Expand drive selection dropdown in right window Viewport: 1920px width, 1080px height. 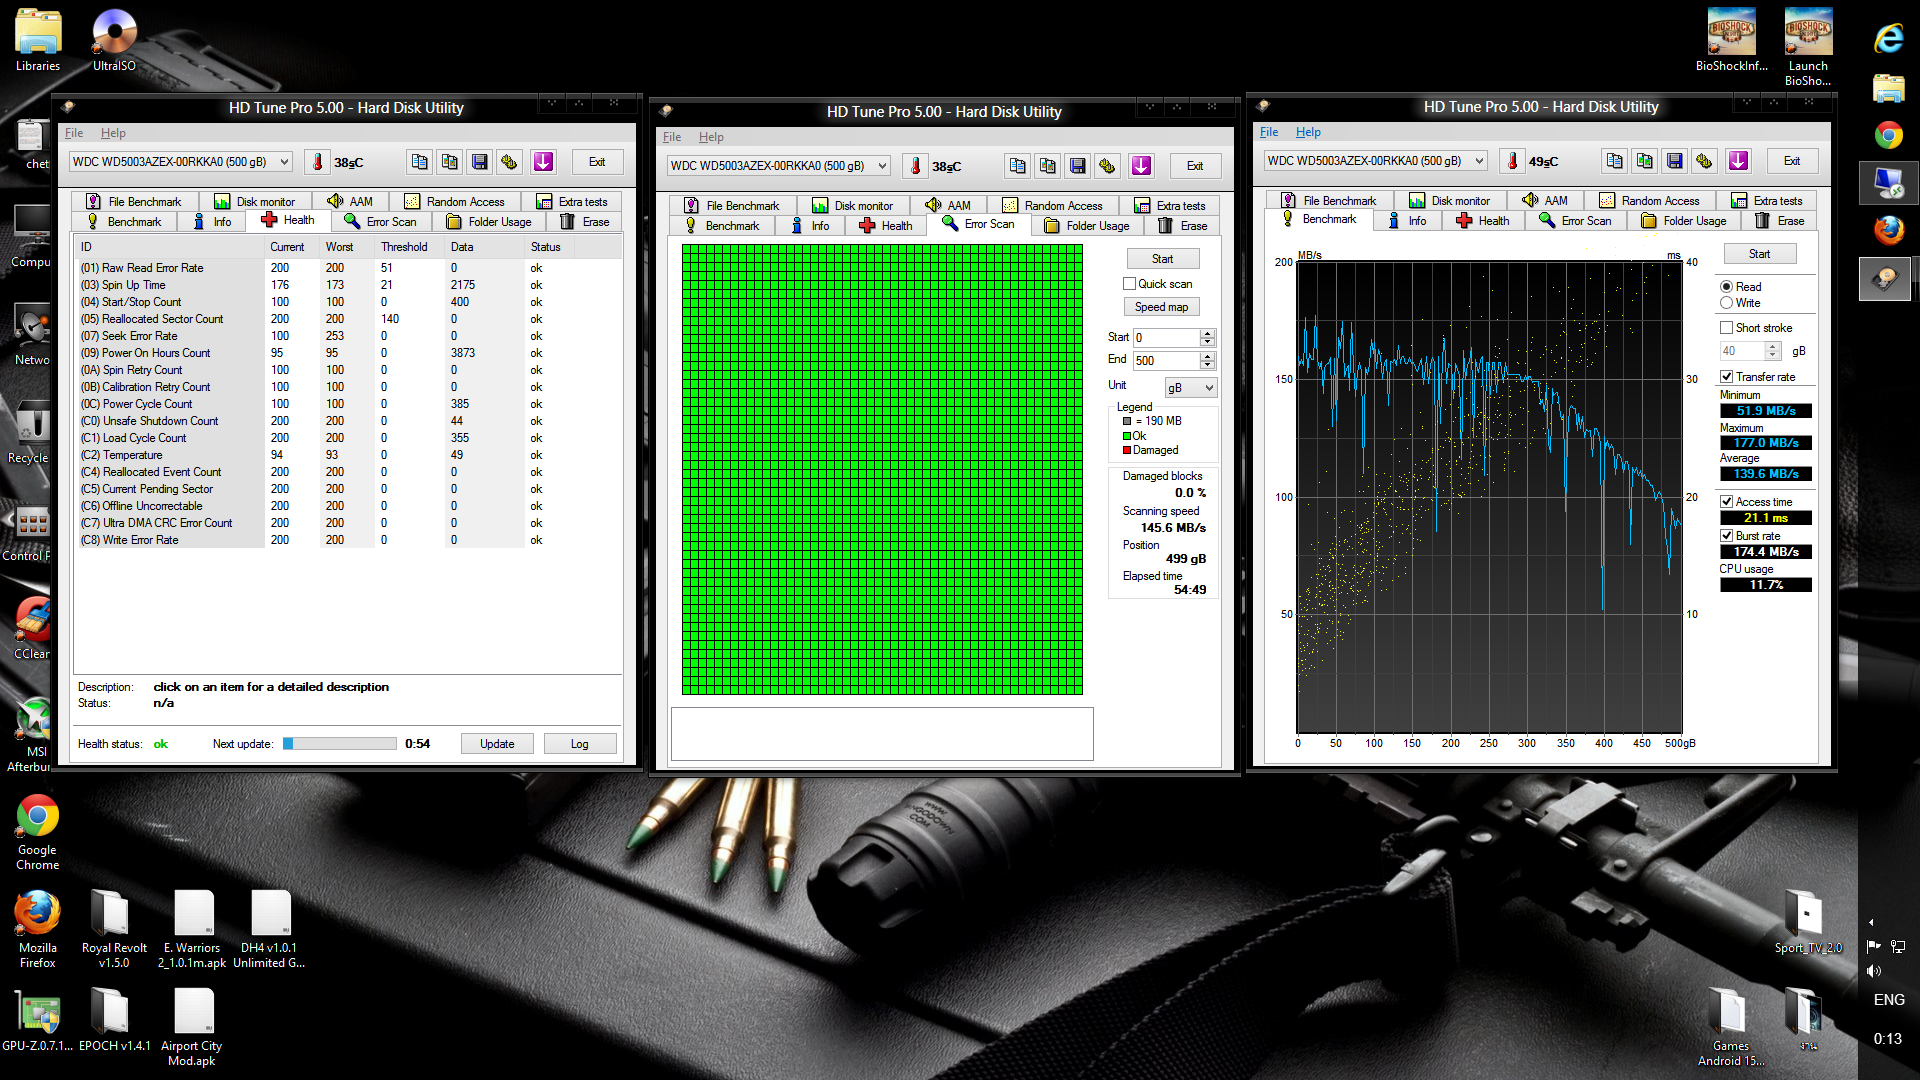tap(1479, 161)
